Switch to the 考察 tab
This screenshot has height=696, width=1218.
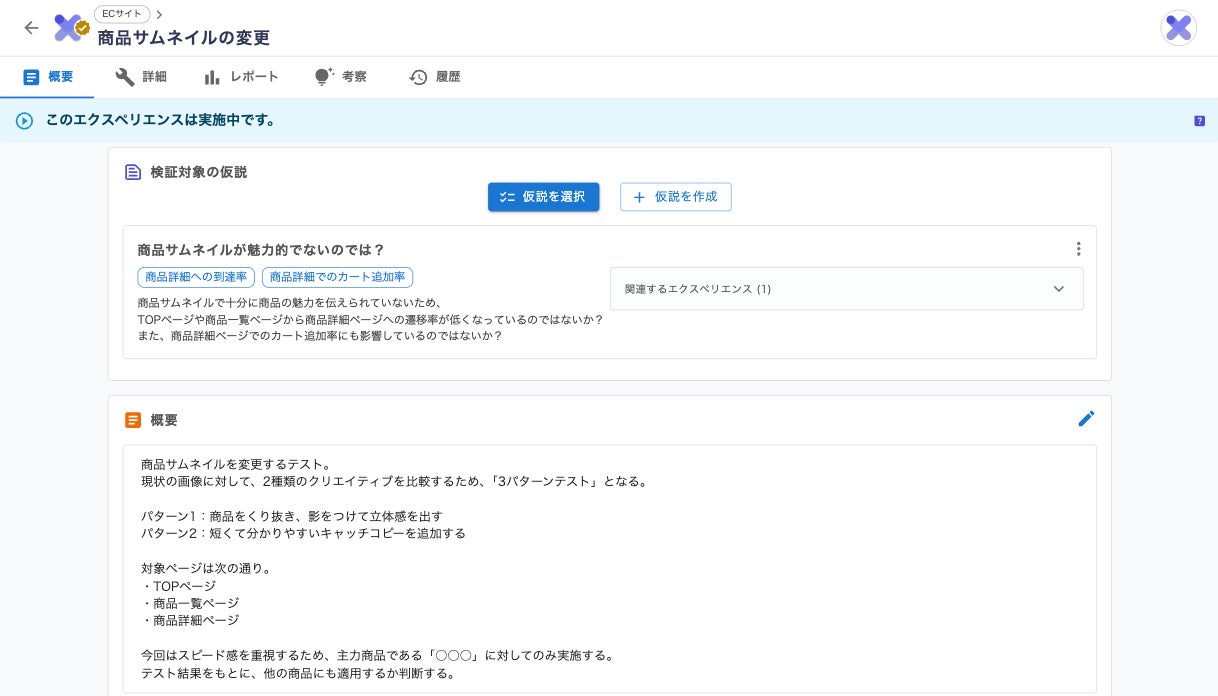pyautogui.click(x=341, y=77)
